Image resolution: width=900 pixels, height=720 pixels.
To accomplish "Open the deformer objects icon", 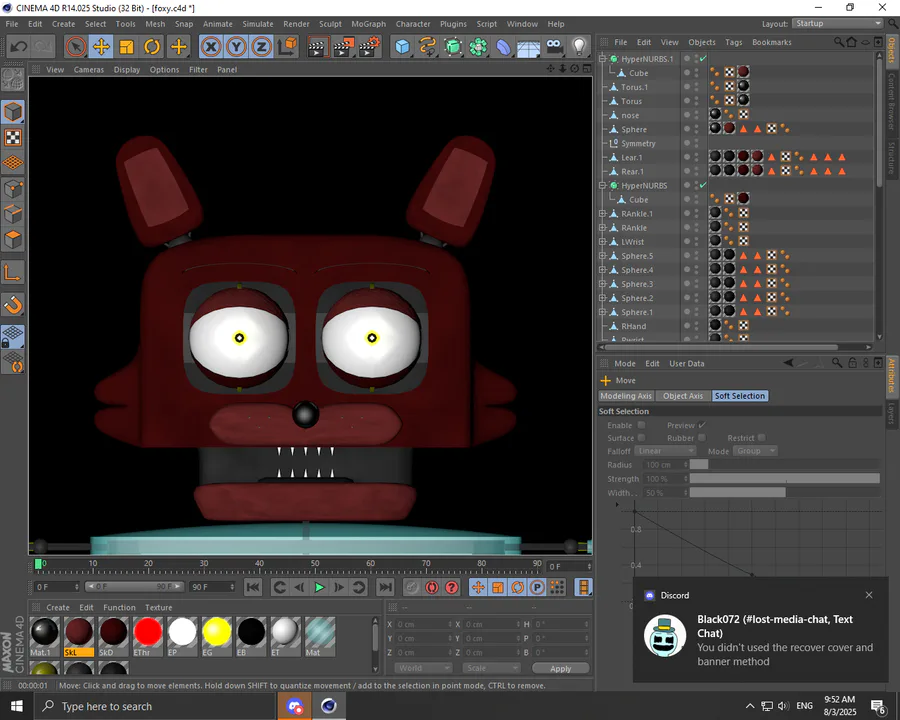I will (503, 47).
